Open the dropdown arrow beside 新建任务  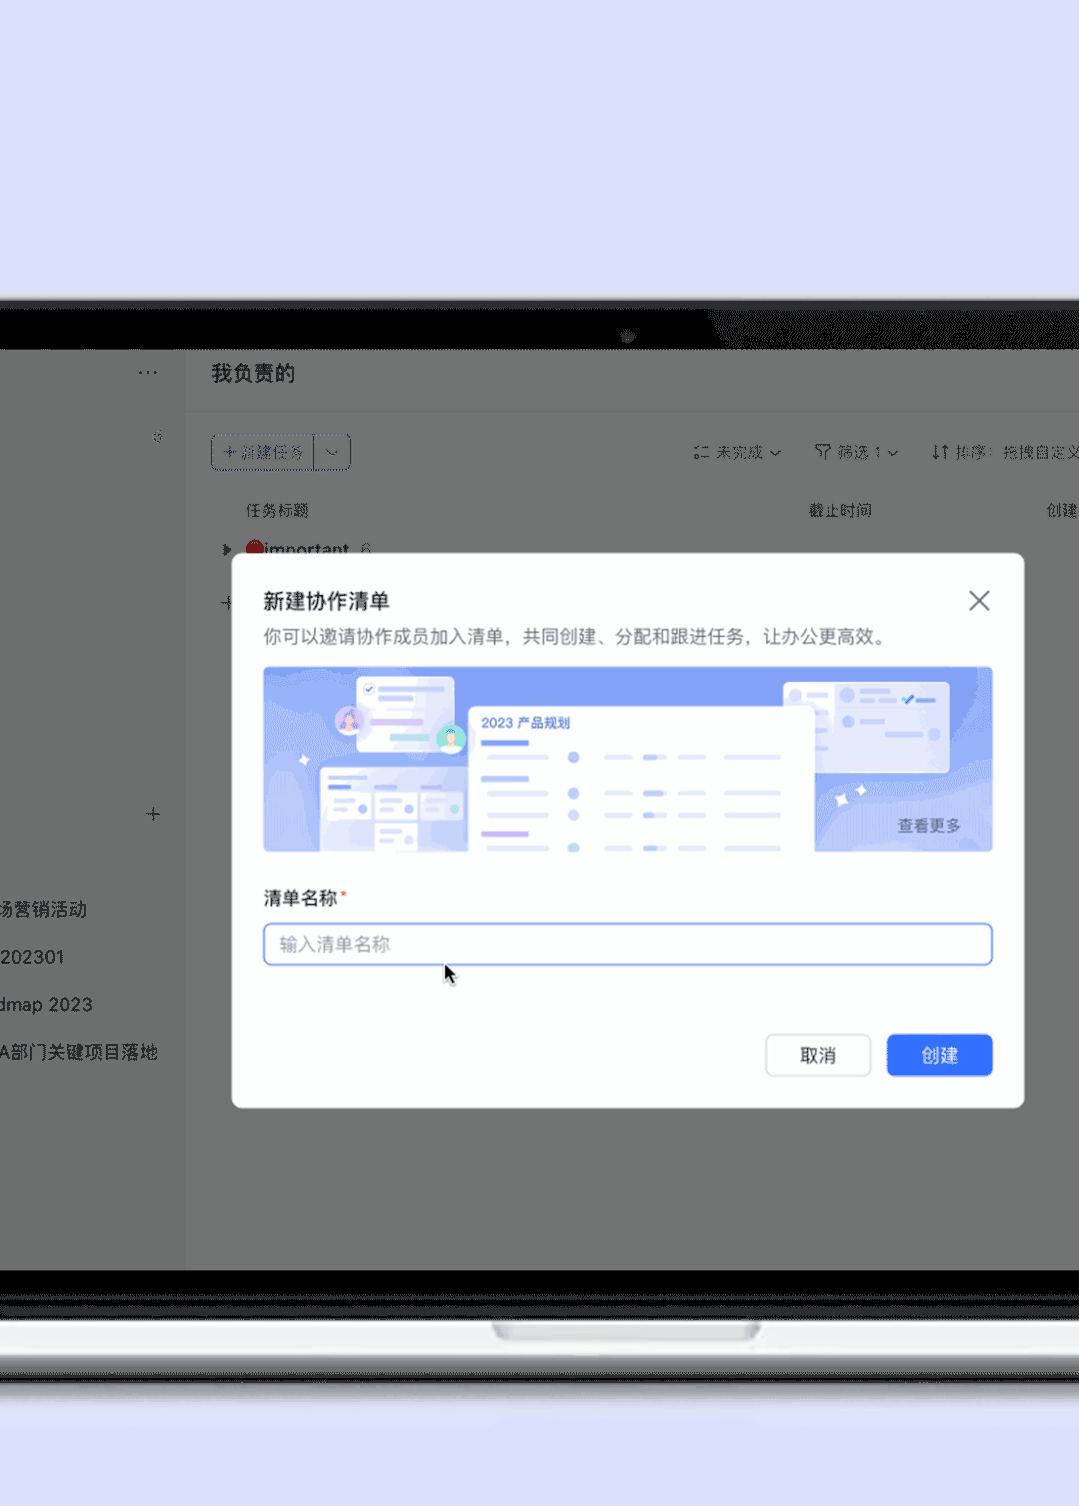point(332,452)
